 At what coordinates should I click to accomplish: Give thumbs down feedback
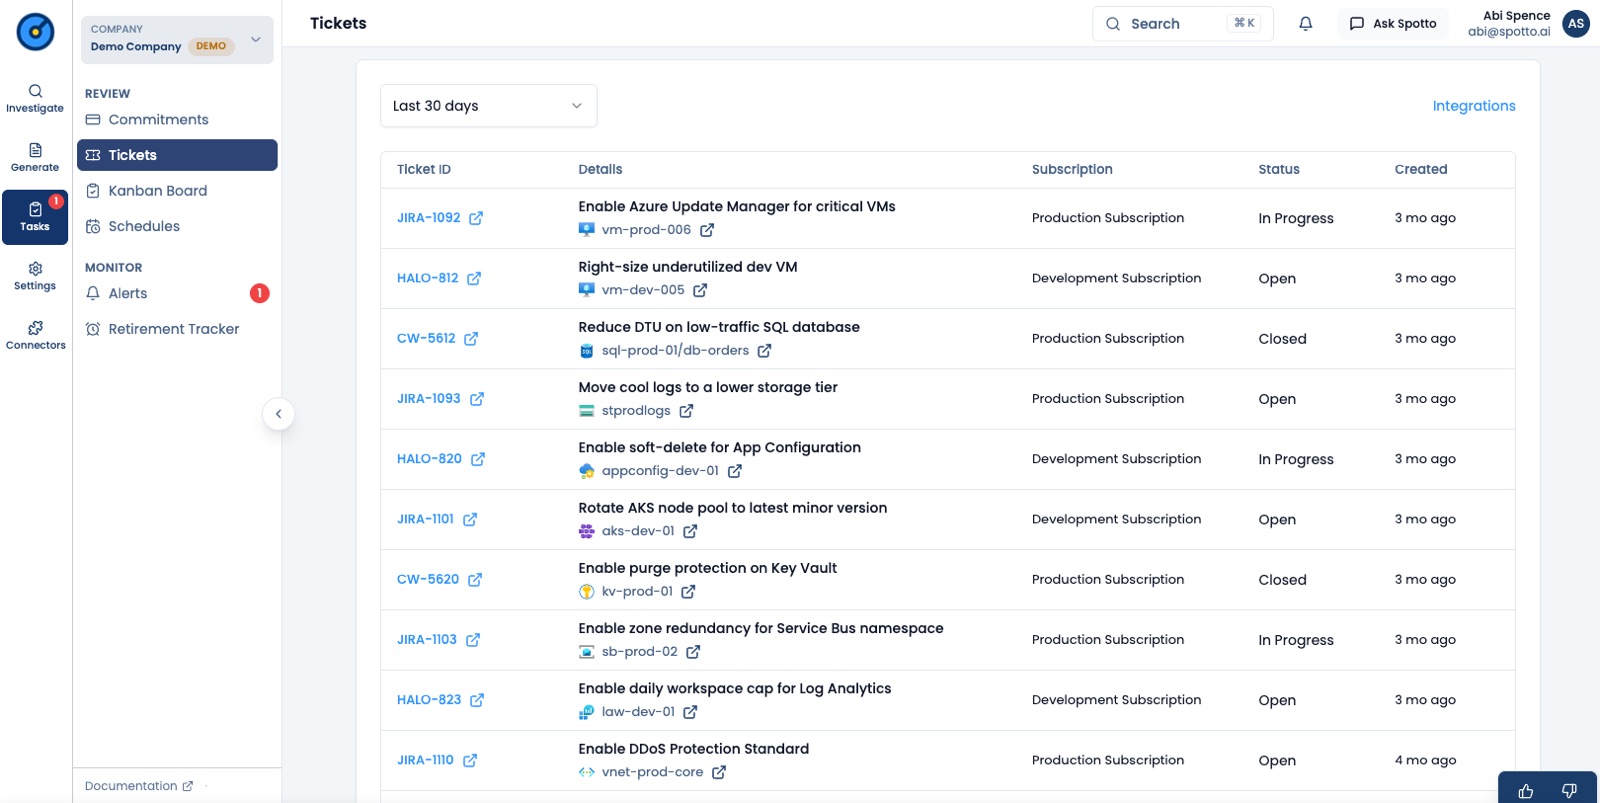point(1569,791)
